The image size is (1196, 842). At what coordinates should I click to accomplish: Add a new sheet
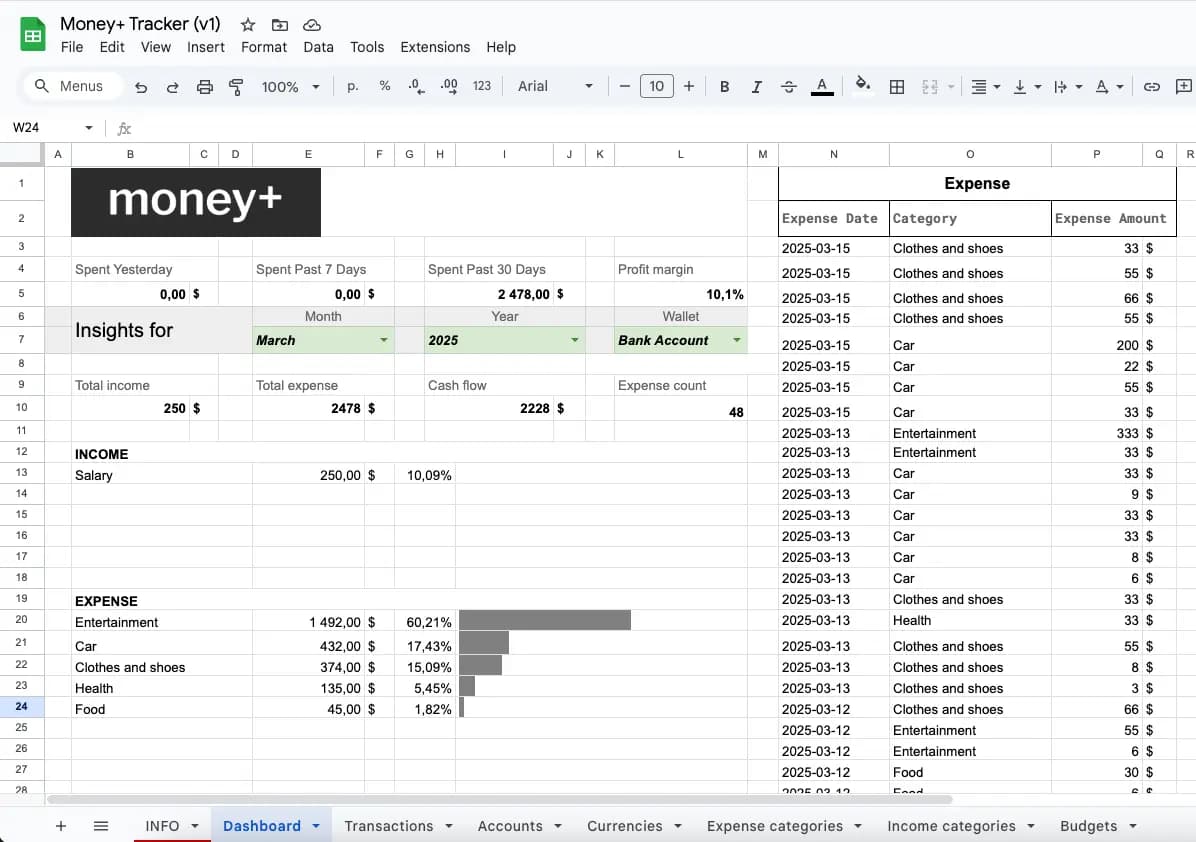click(x=61, y=826)
